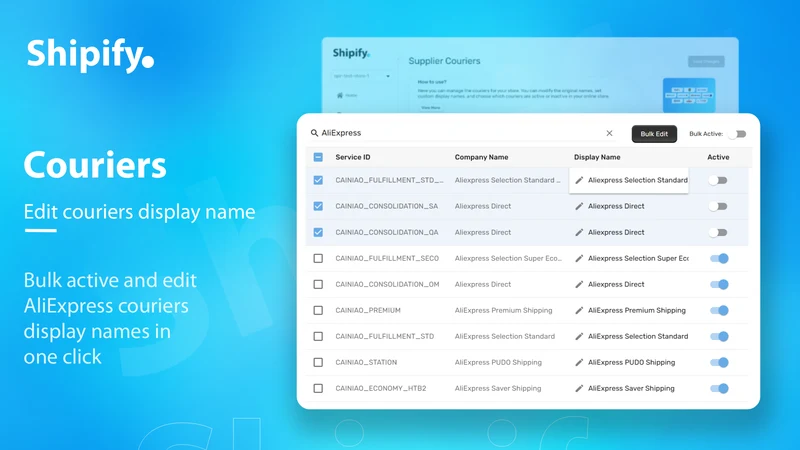800x450 pixels.
Task: Click the CAINIAO_PREMIUM service ID text
Action: pos(368,310)
